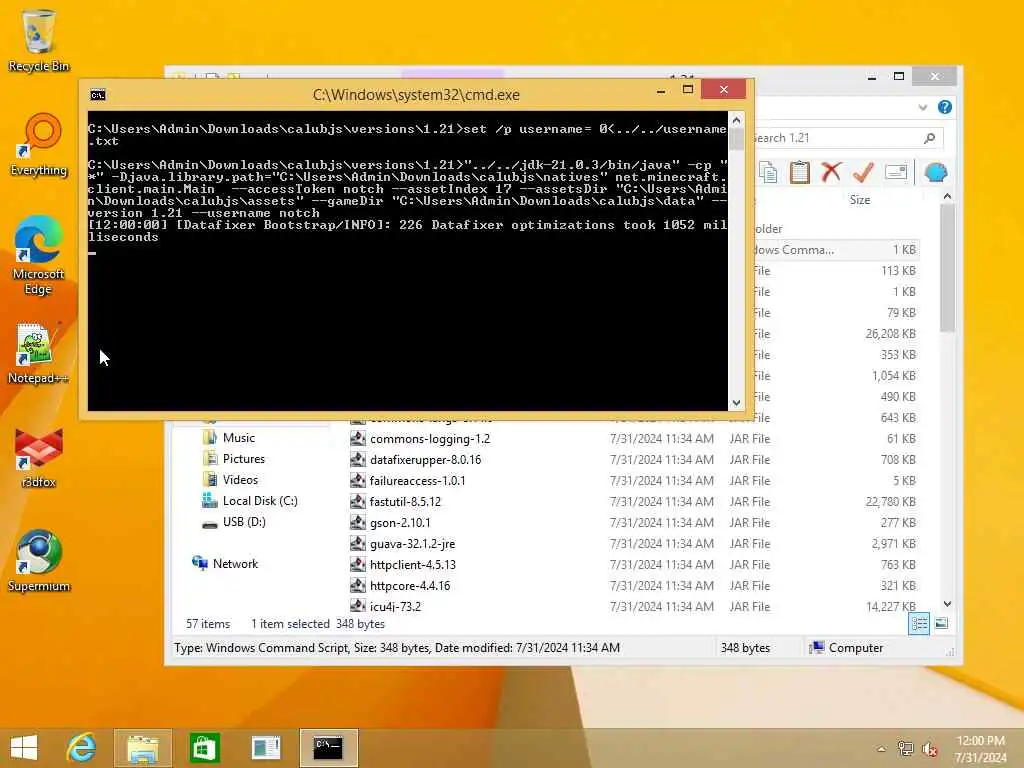Select the datafixerupper-8.0.16 JAR file
Image resolution: width=1024 pixels, height=768 pixels.
[425, 460]
